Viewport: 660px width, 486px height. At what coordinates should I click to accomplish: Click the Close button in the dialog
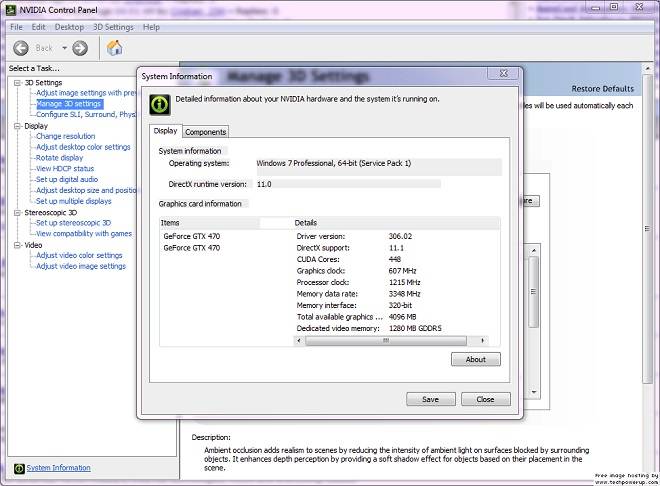tap(486, 399)
